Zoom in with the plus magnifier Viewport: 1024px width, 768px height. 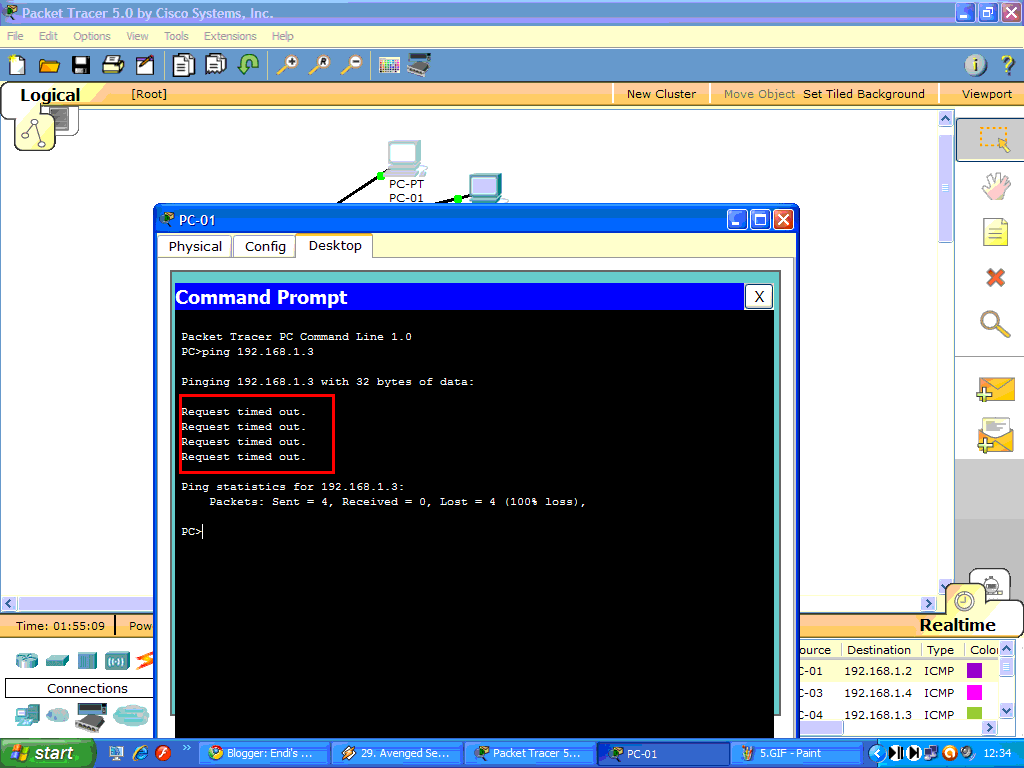[287, 65]
